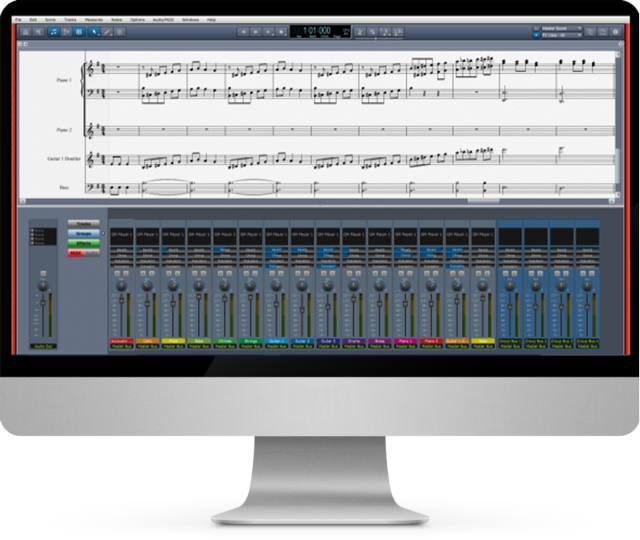Click the Rewind button in the transport
Screen dimensions: 640x540
(243, 32)
